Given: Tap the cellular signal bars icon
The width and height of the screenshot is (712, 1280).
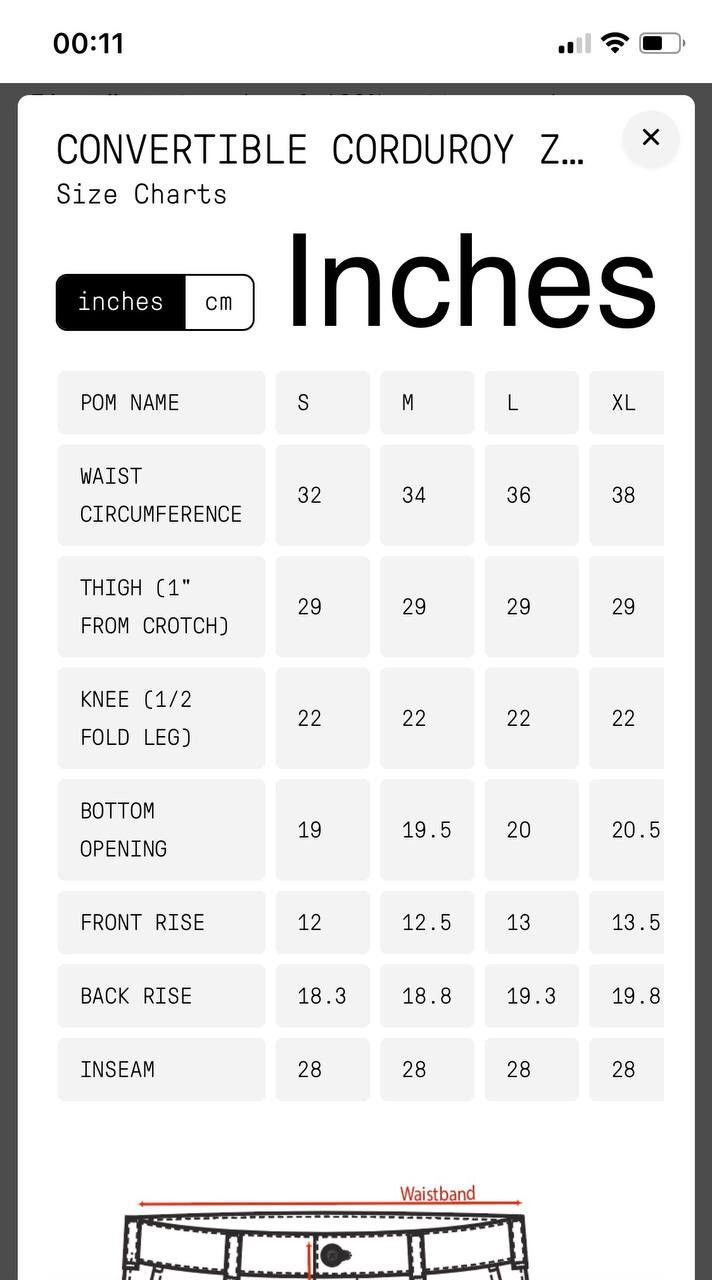Looking at the screenshot, I should tap(575, 44).
